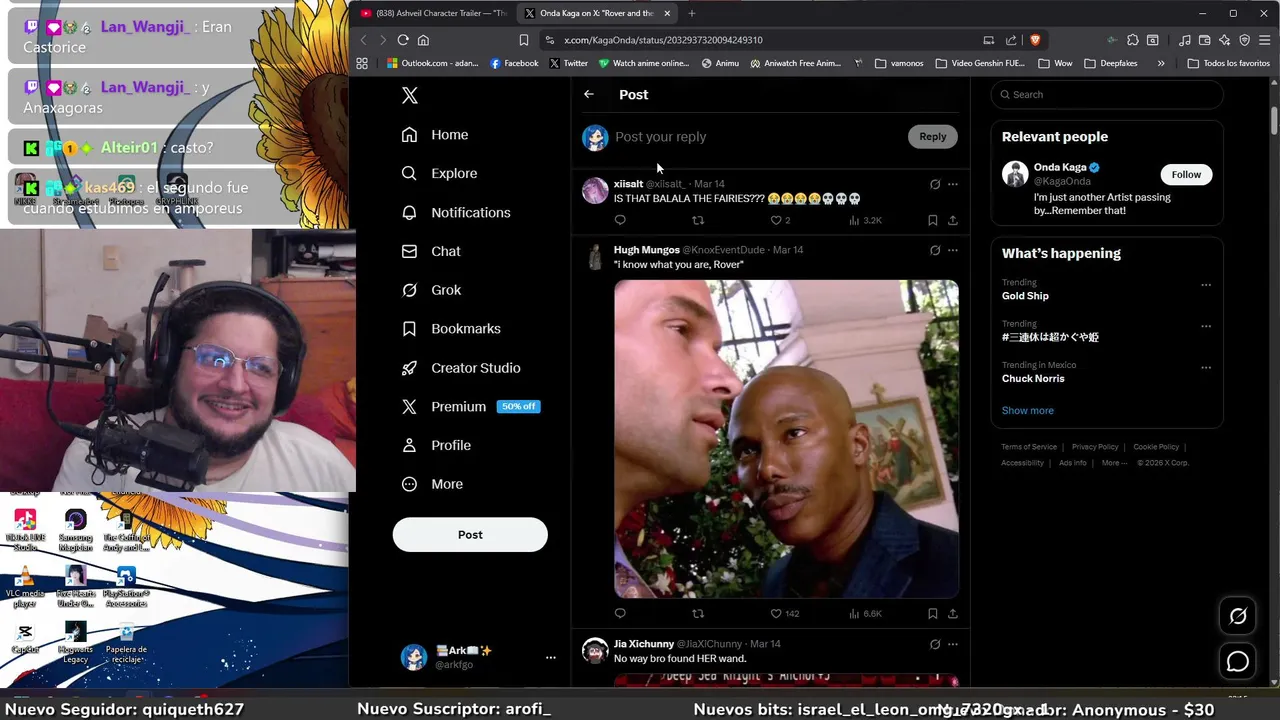
Task: Open Premium 50% off in sidebar
Action: click(470, 407)
